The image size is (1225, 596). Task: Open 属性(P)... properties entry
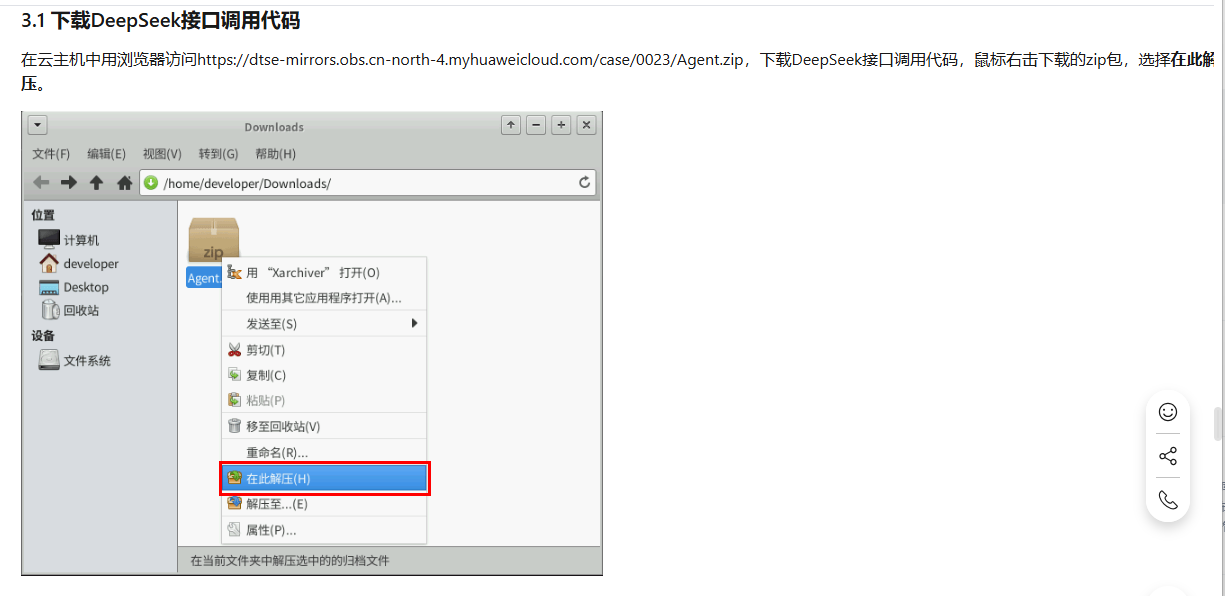324,530
